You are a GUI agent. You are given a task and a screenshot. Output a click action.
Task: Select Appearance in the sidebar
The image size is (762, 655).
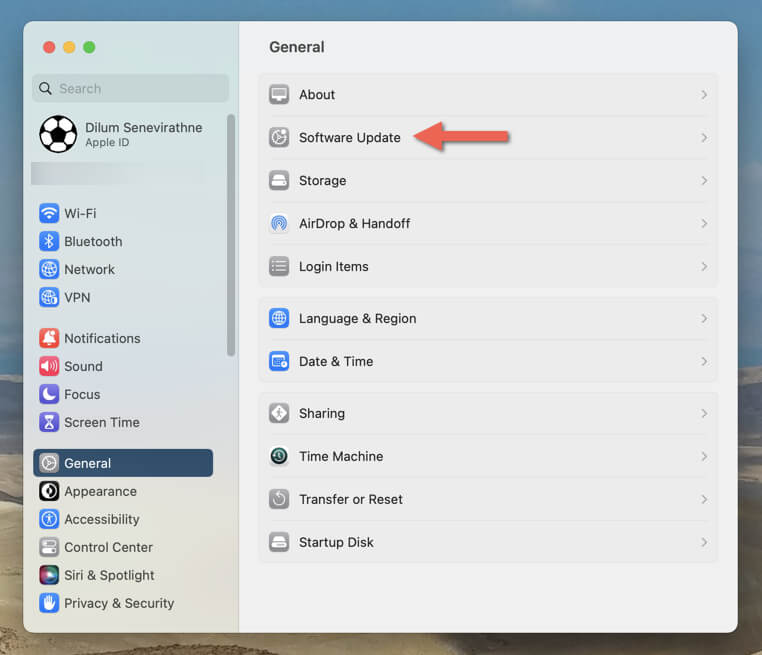click(100, 491)
